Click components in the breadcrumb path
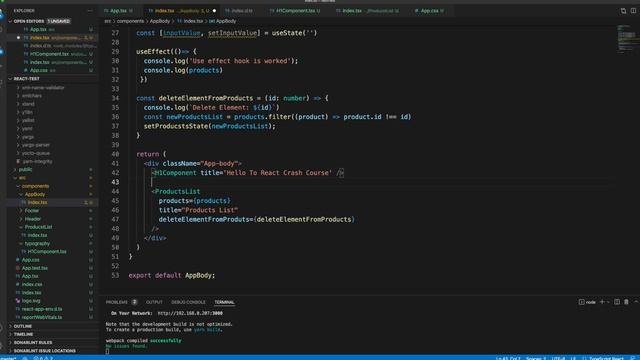The height and width of the screenshot is (360, 640). 130,21
